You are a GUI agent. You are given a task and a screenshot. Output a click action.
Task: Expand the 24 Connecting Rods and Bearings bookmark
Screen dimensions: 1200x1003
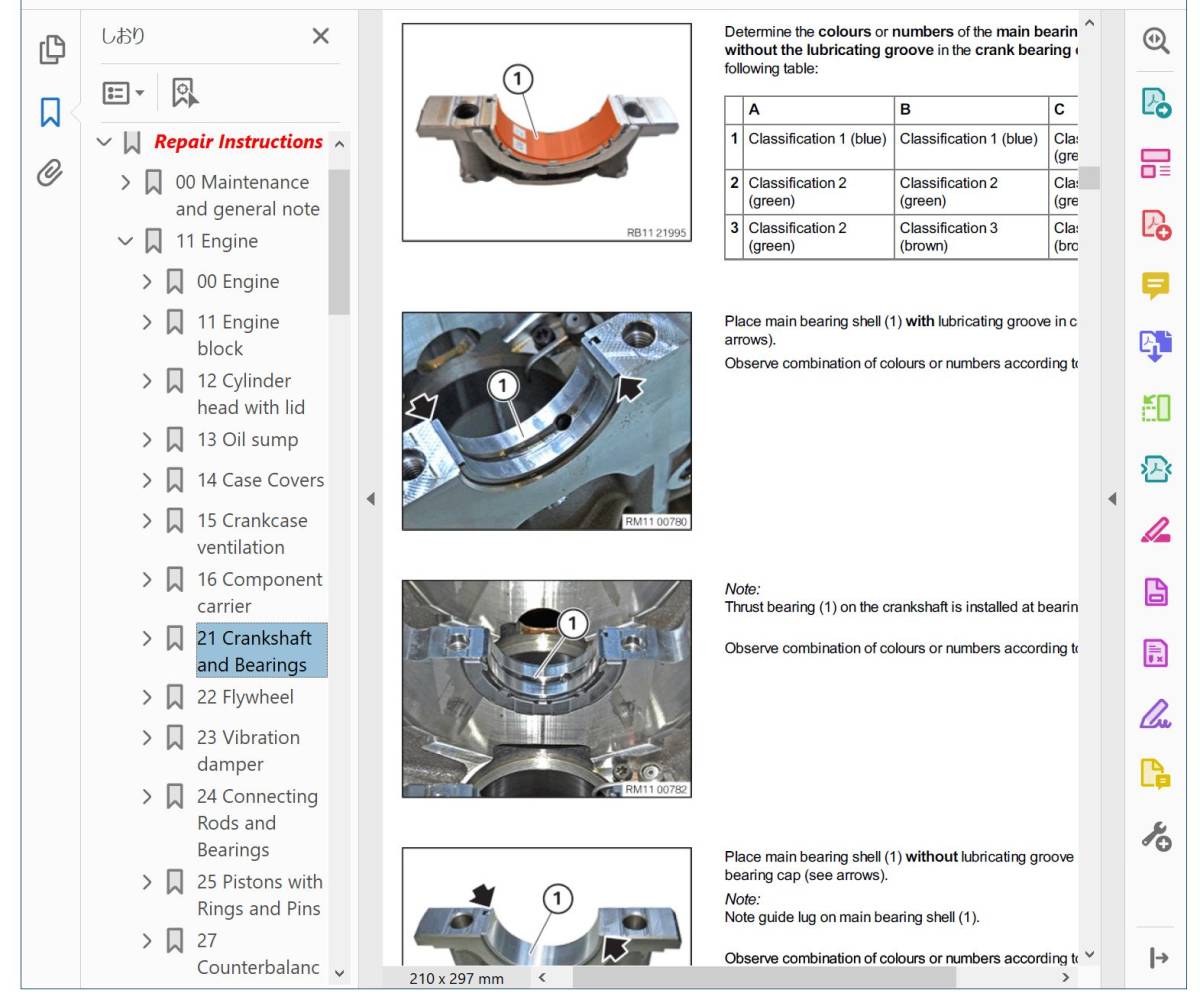147,797
